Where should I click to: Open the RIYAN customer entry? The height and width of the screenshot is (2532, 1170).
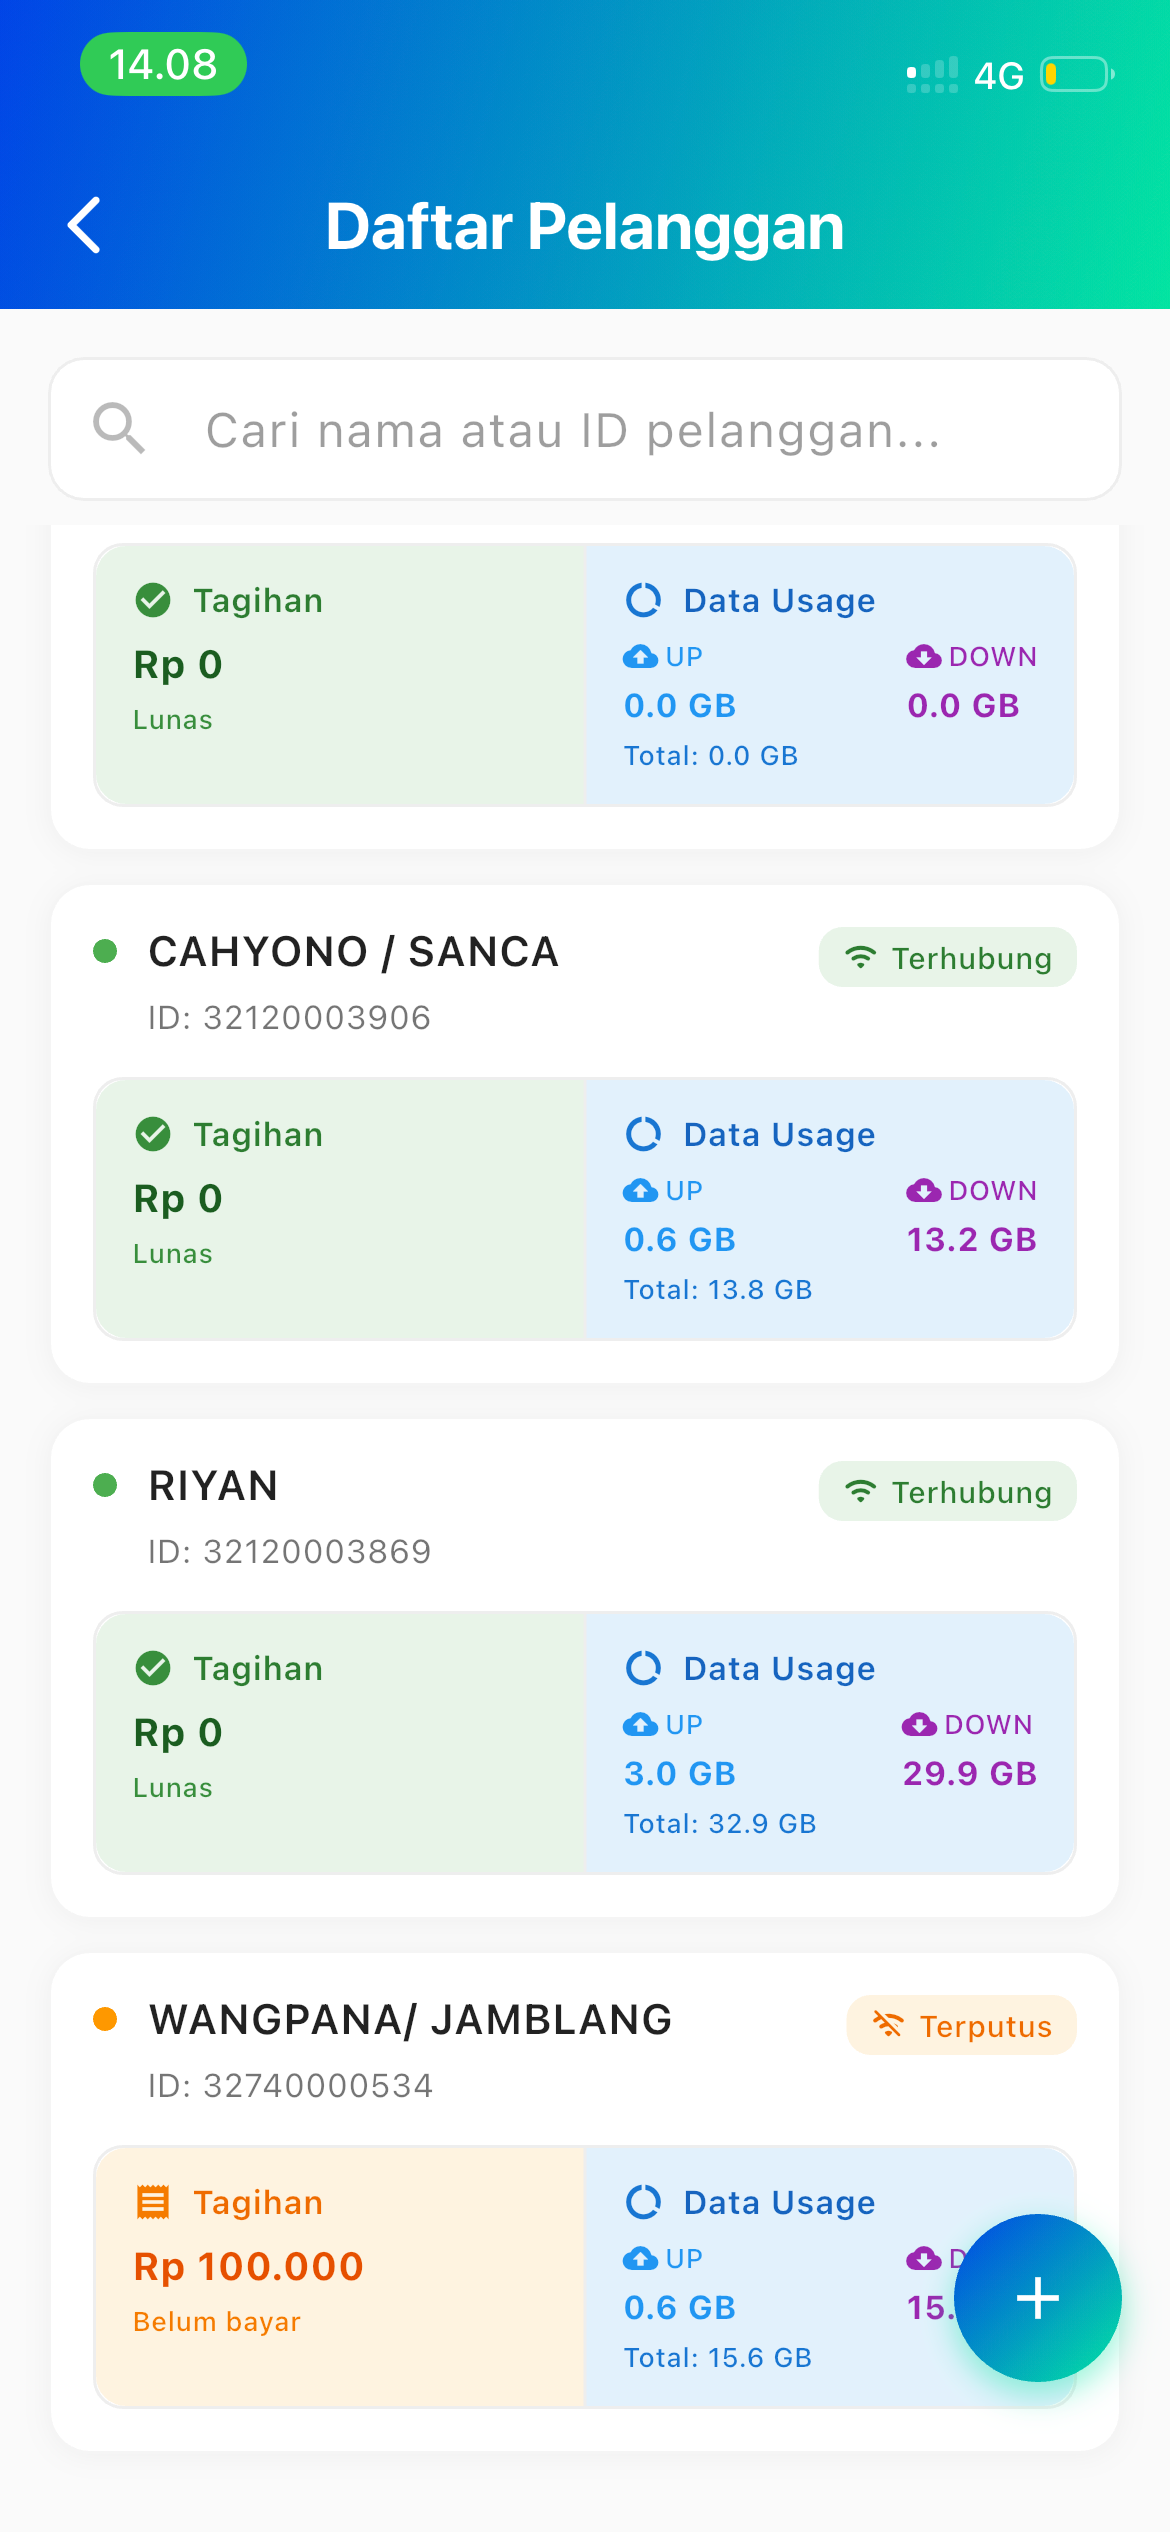click(213, 1486)
